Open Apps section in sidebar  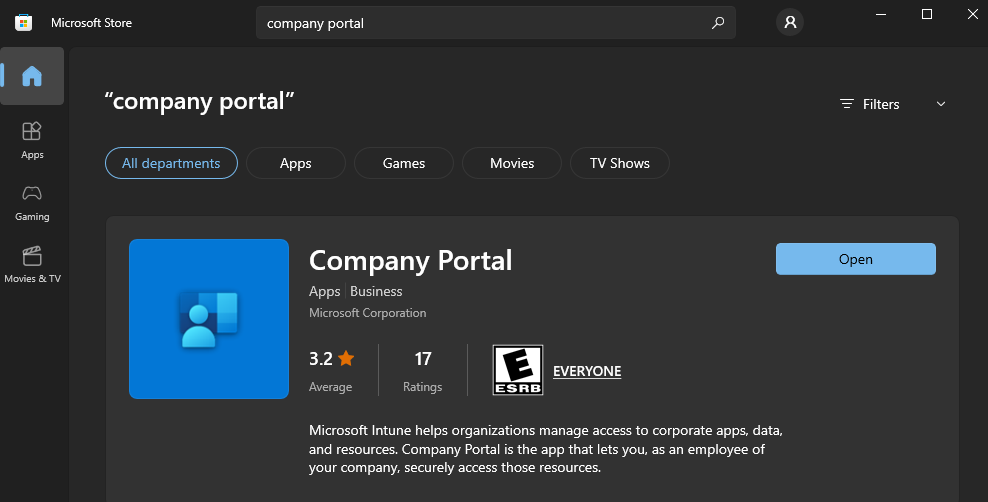pos(32,140)
